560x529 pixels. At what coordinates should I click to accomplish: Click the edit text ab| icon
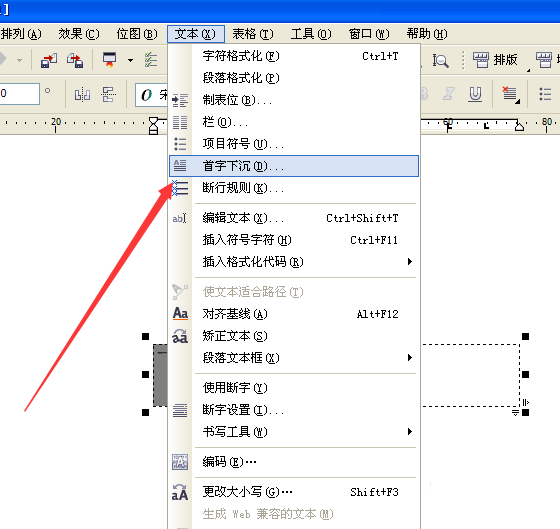[180, 218]
